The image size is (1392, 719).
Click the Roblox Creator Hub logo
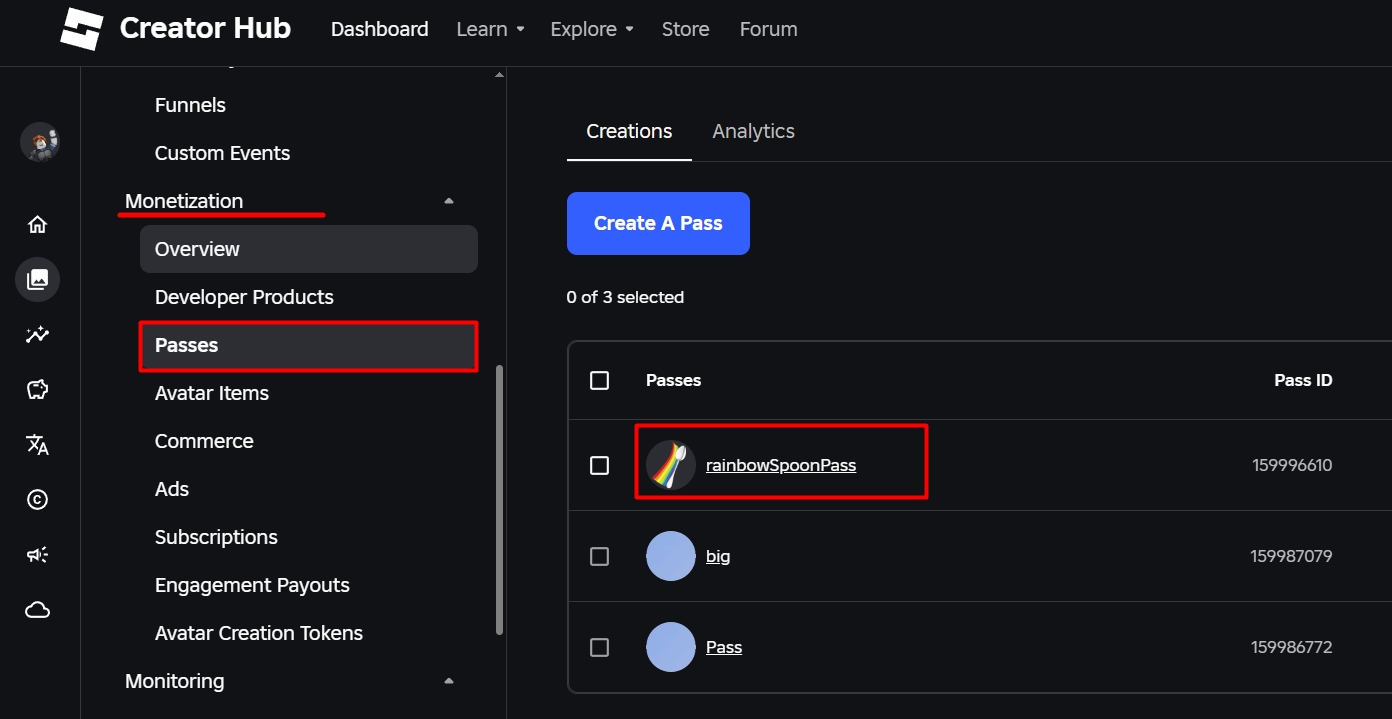pos(82,29)
